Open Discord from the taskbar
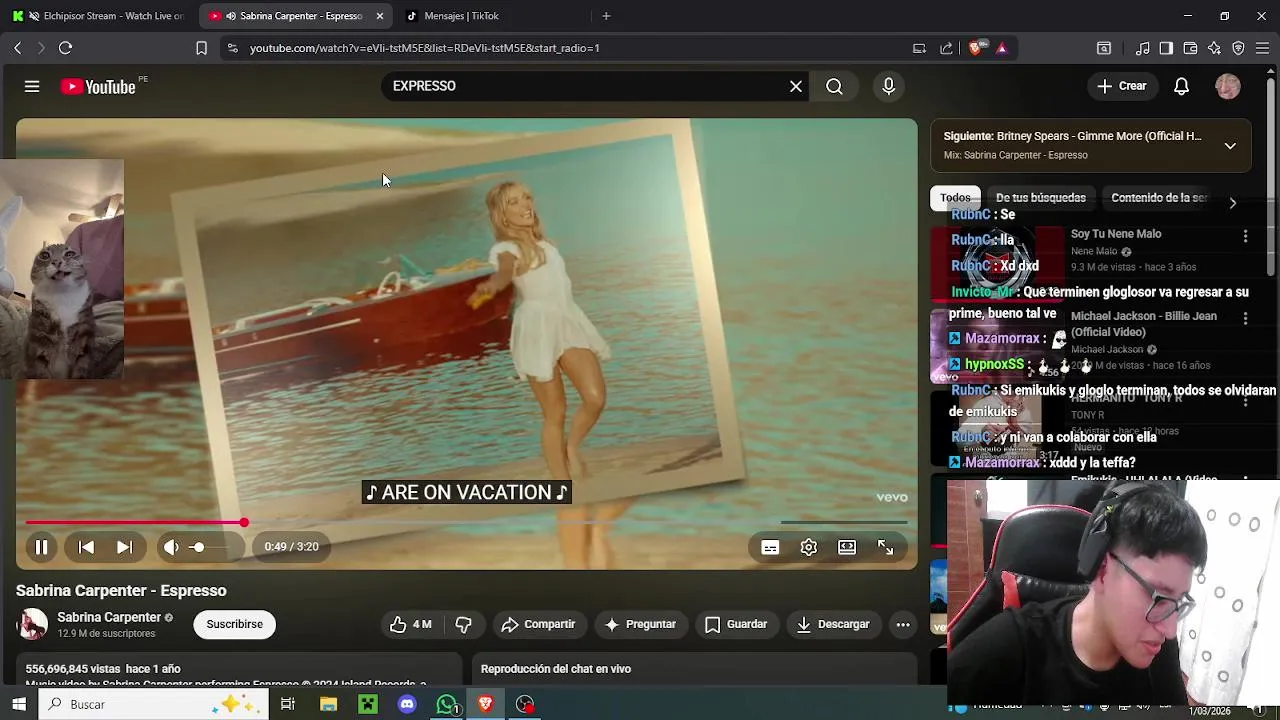 click(x=407, y=704)
